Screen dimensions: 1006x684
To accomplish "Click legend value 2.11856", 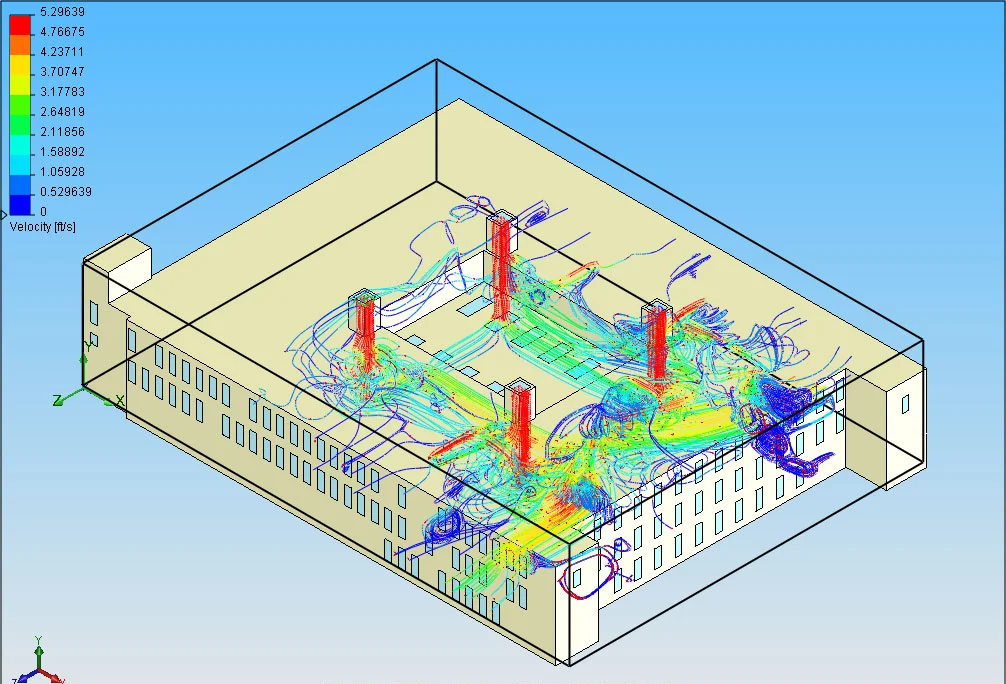I will pos(62,132).
